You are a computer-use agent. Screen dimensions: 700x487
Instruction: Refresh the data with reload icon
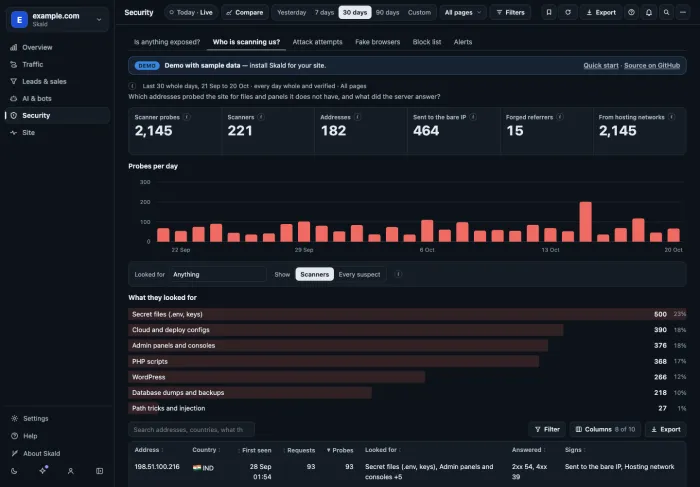[568, 12]
